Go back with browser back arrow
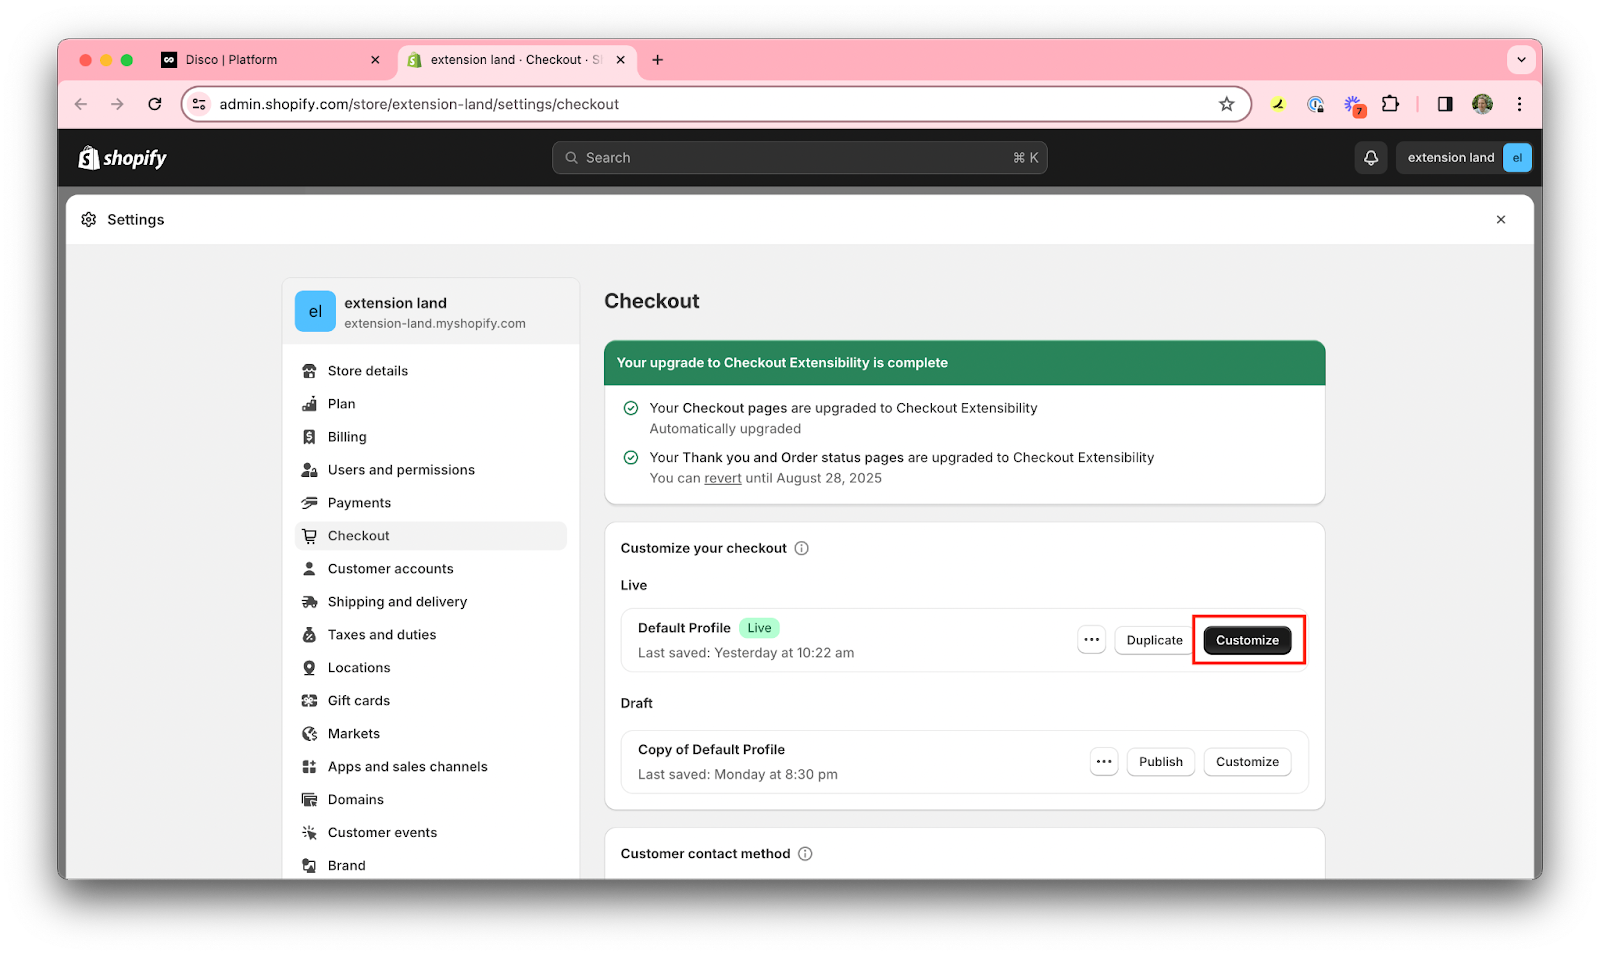Screen dimensions: 1600x955 (81, 104)
